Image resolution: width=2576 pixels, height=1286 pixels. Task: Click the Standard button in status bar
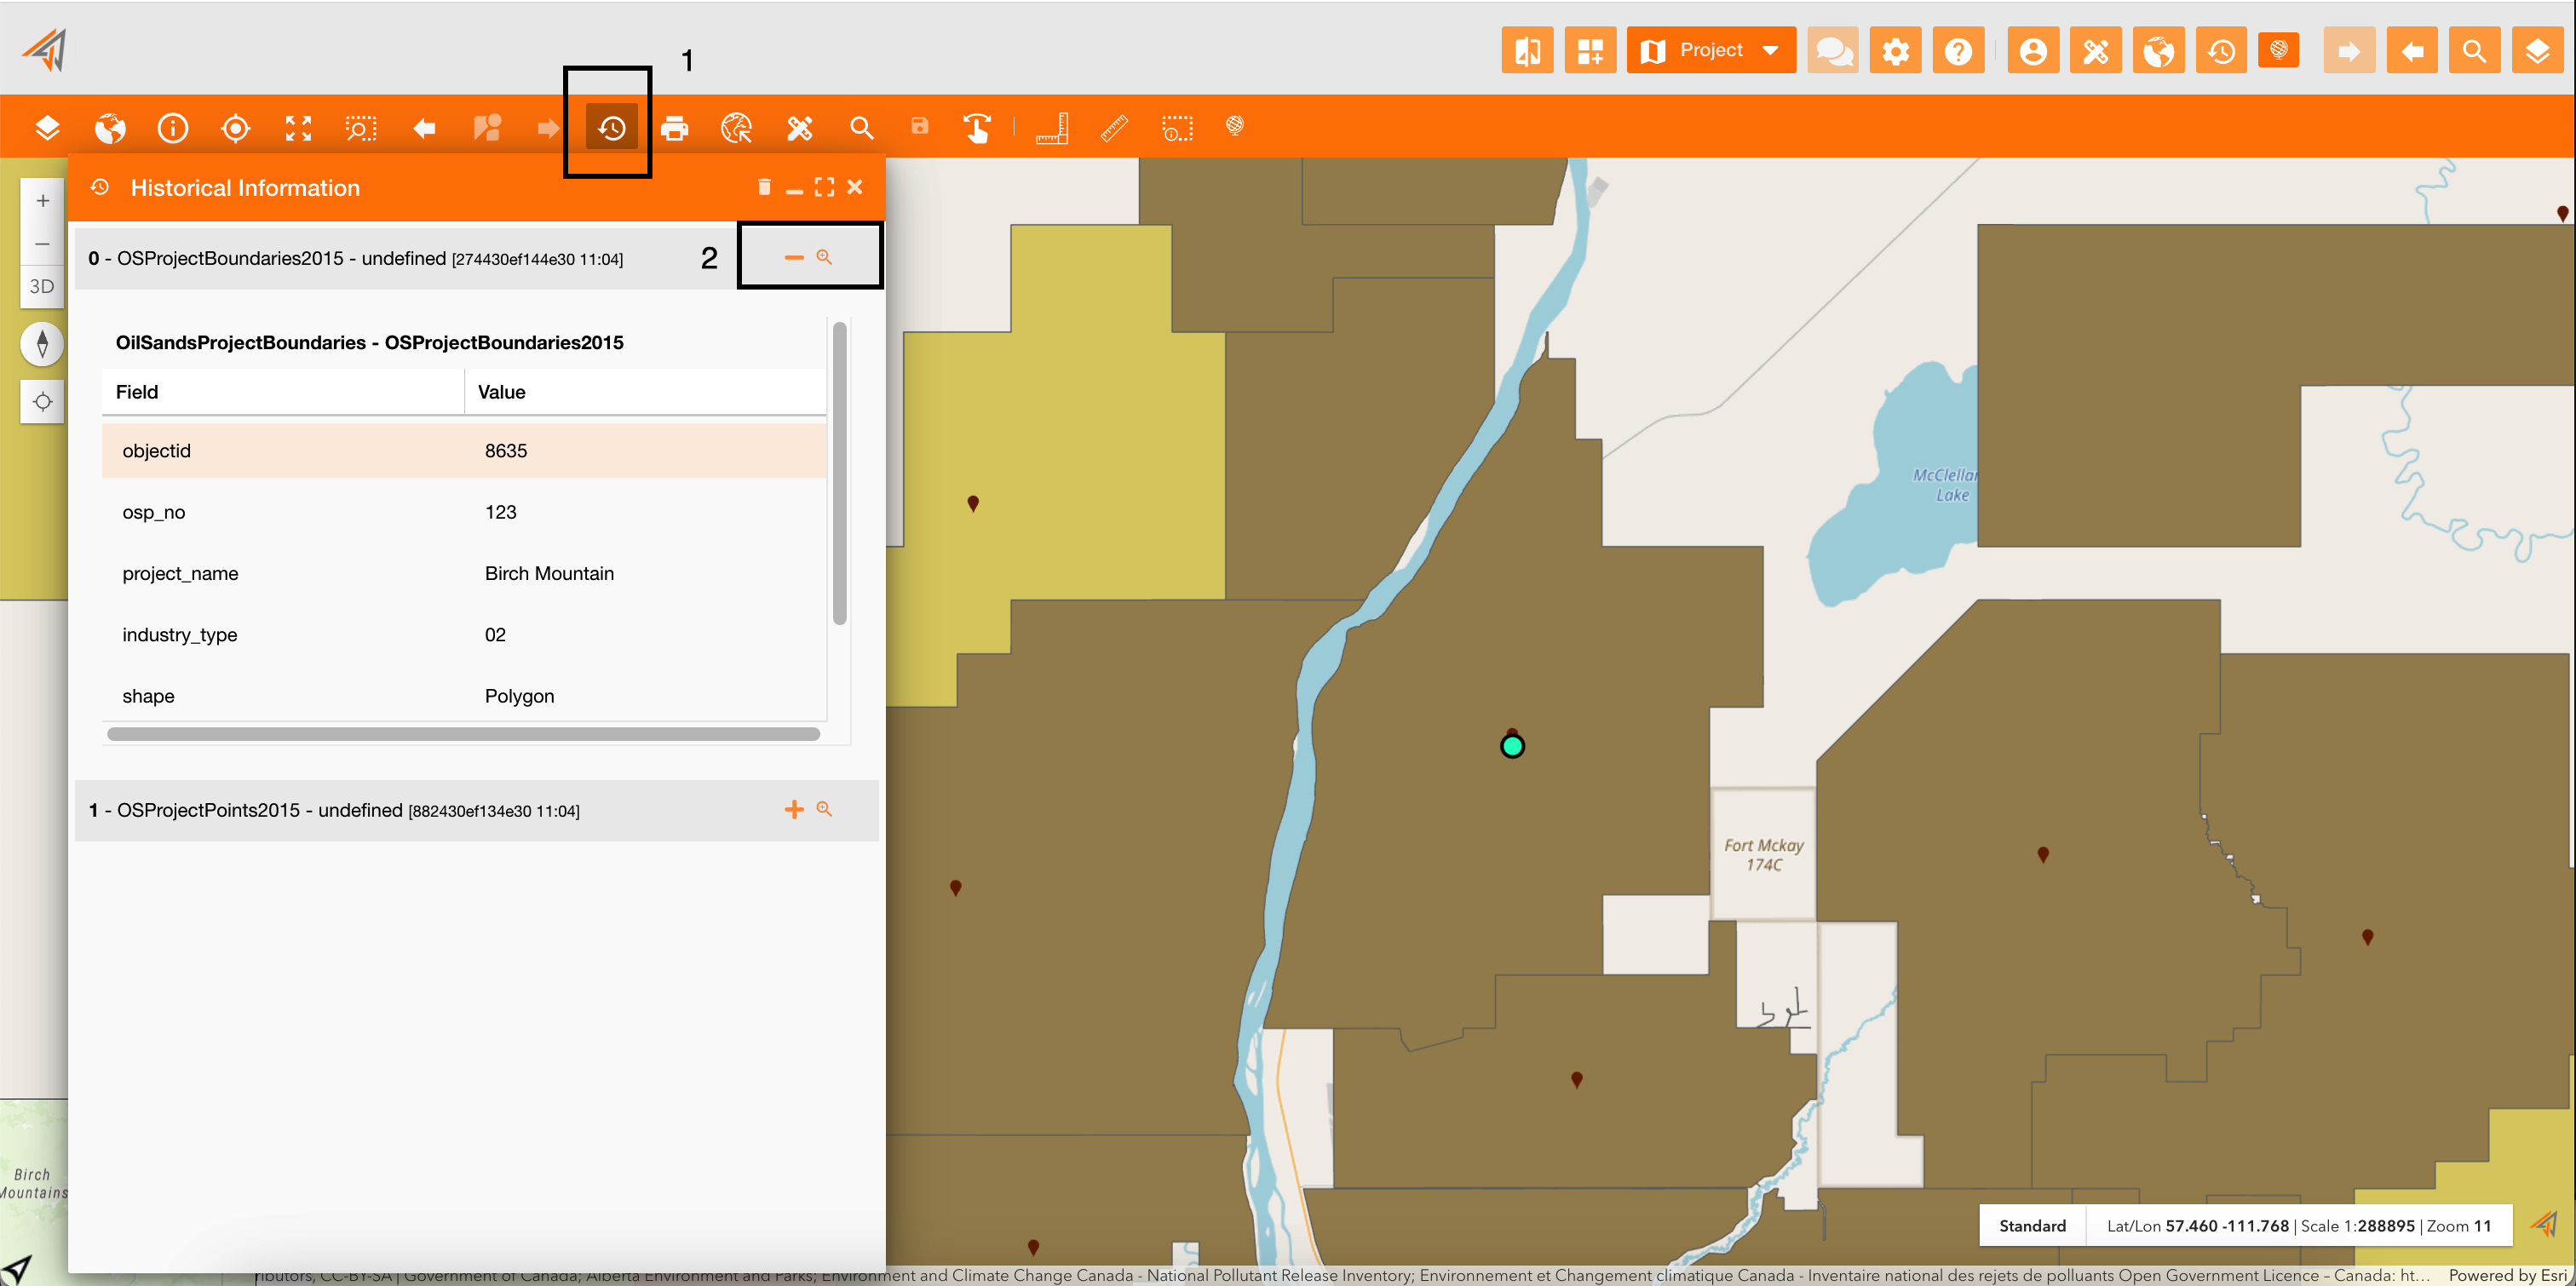coord(2032,1226)
